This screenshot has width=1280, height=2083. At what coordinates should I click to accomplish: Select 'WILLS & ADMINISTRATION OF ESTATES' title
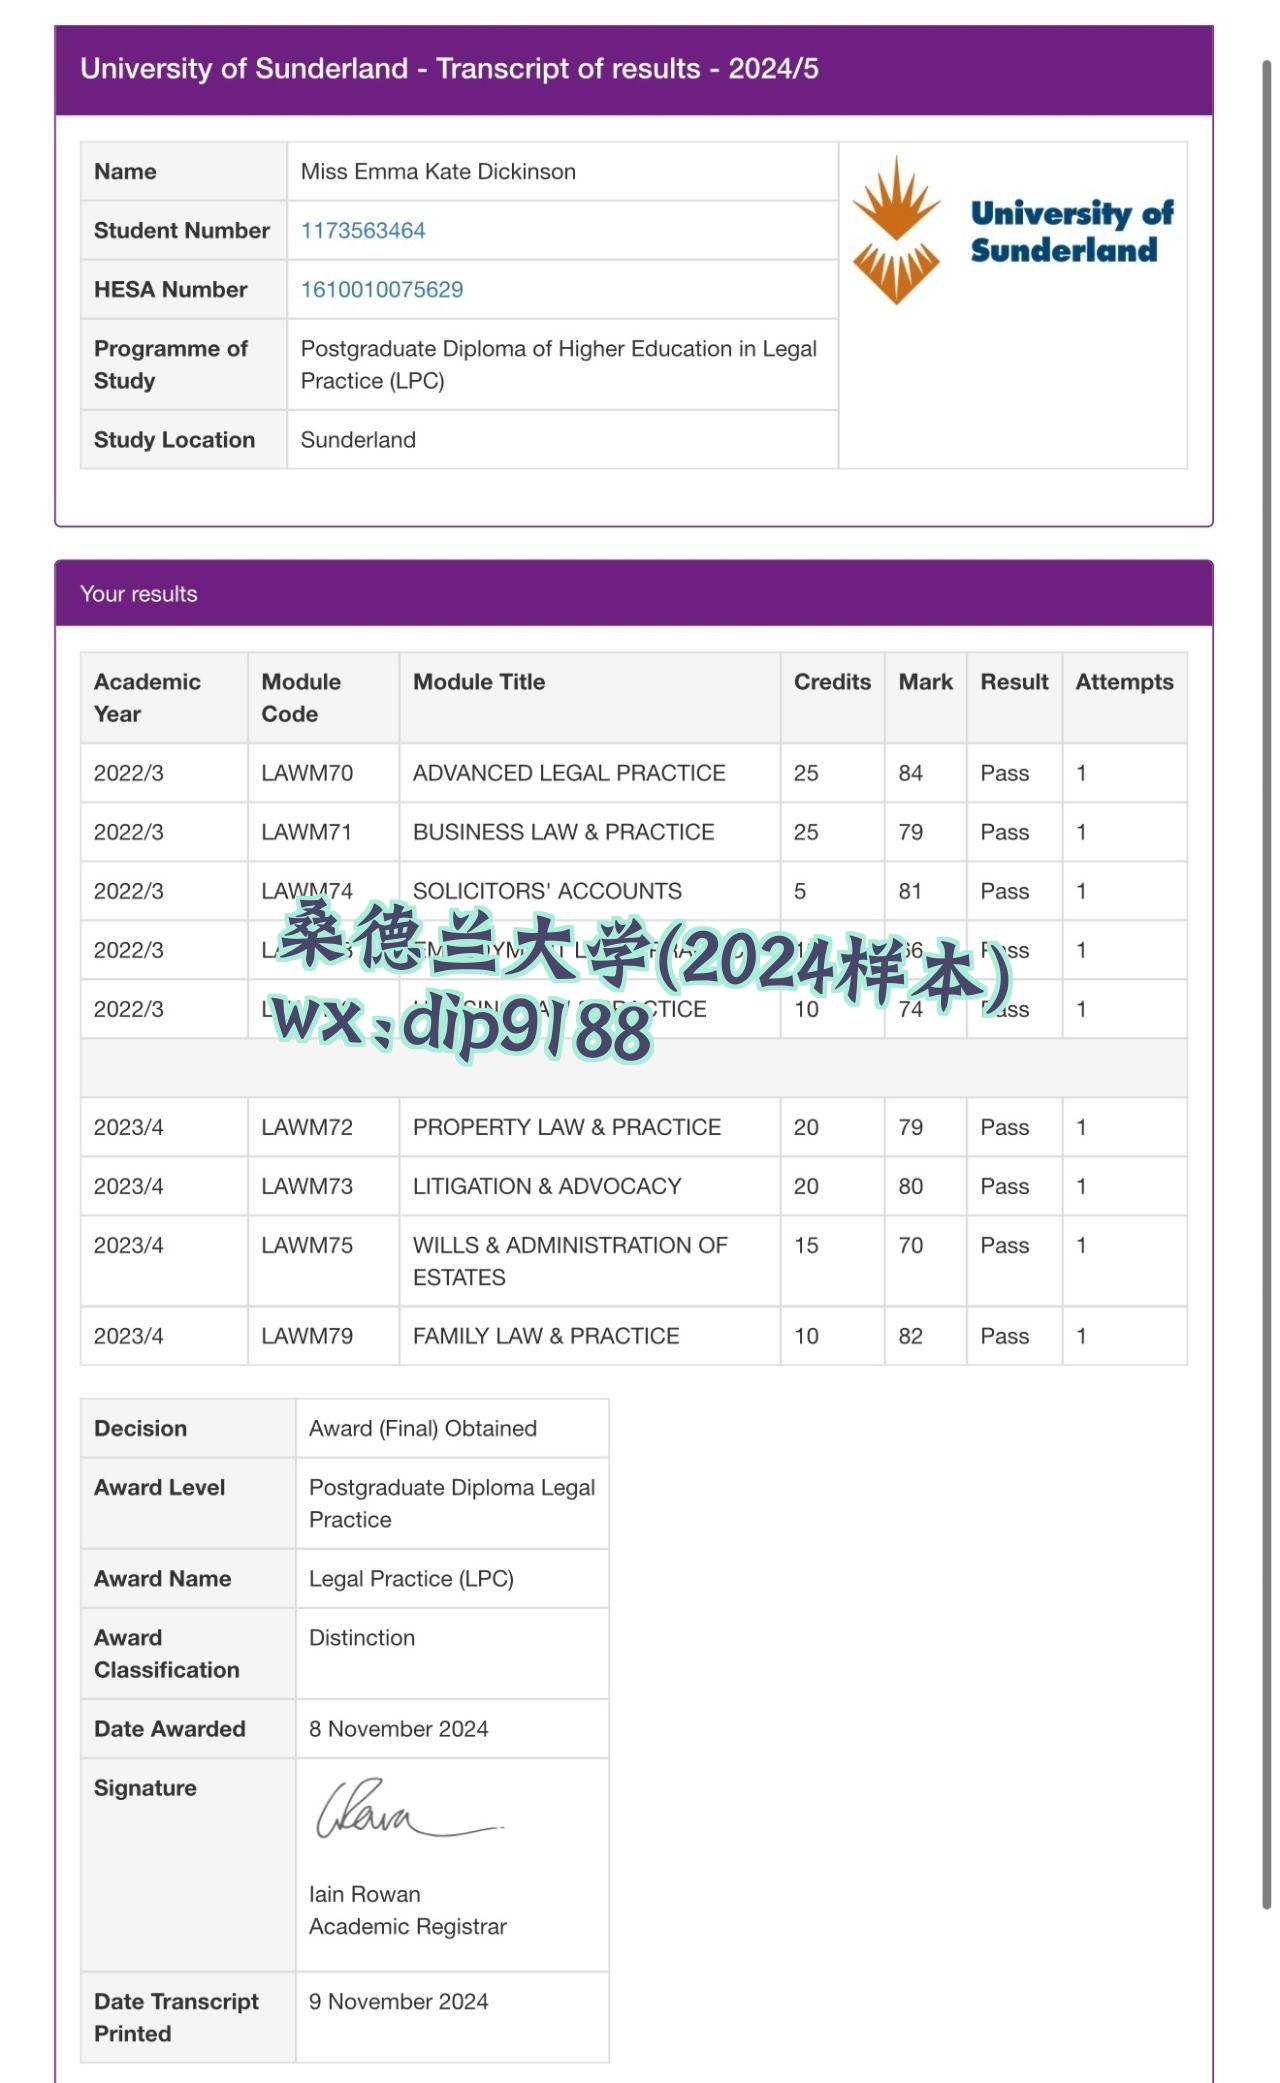pos(570,1261)
